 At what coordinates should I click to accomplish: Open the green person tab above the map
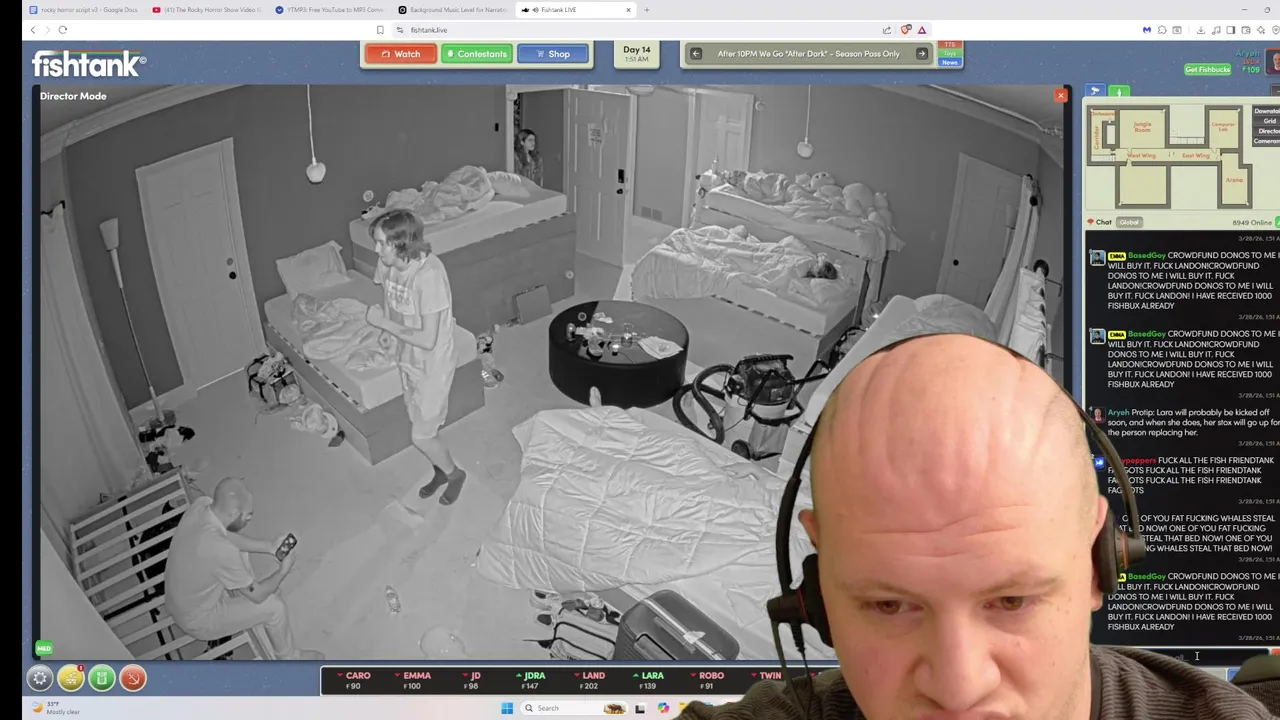click(1119, 92)
